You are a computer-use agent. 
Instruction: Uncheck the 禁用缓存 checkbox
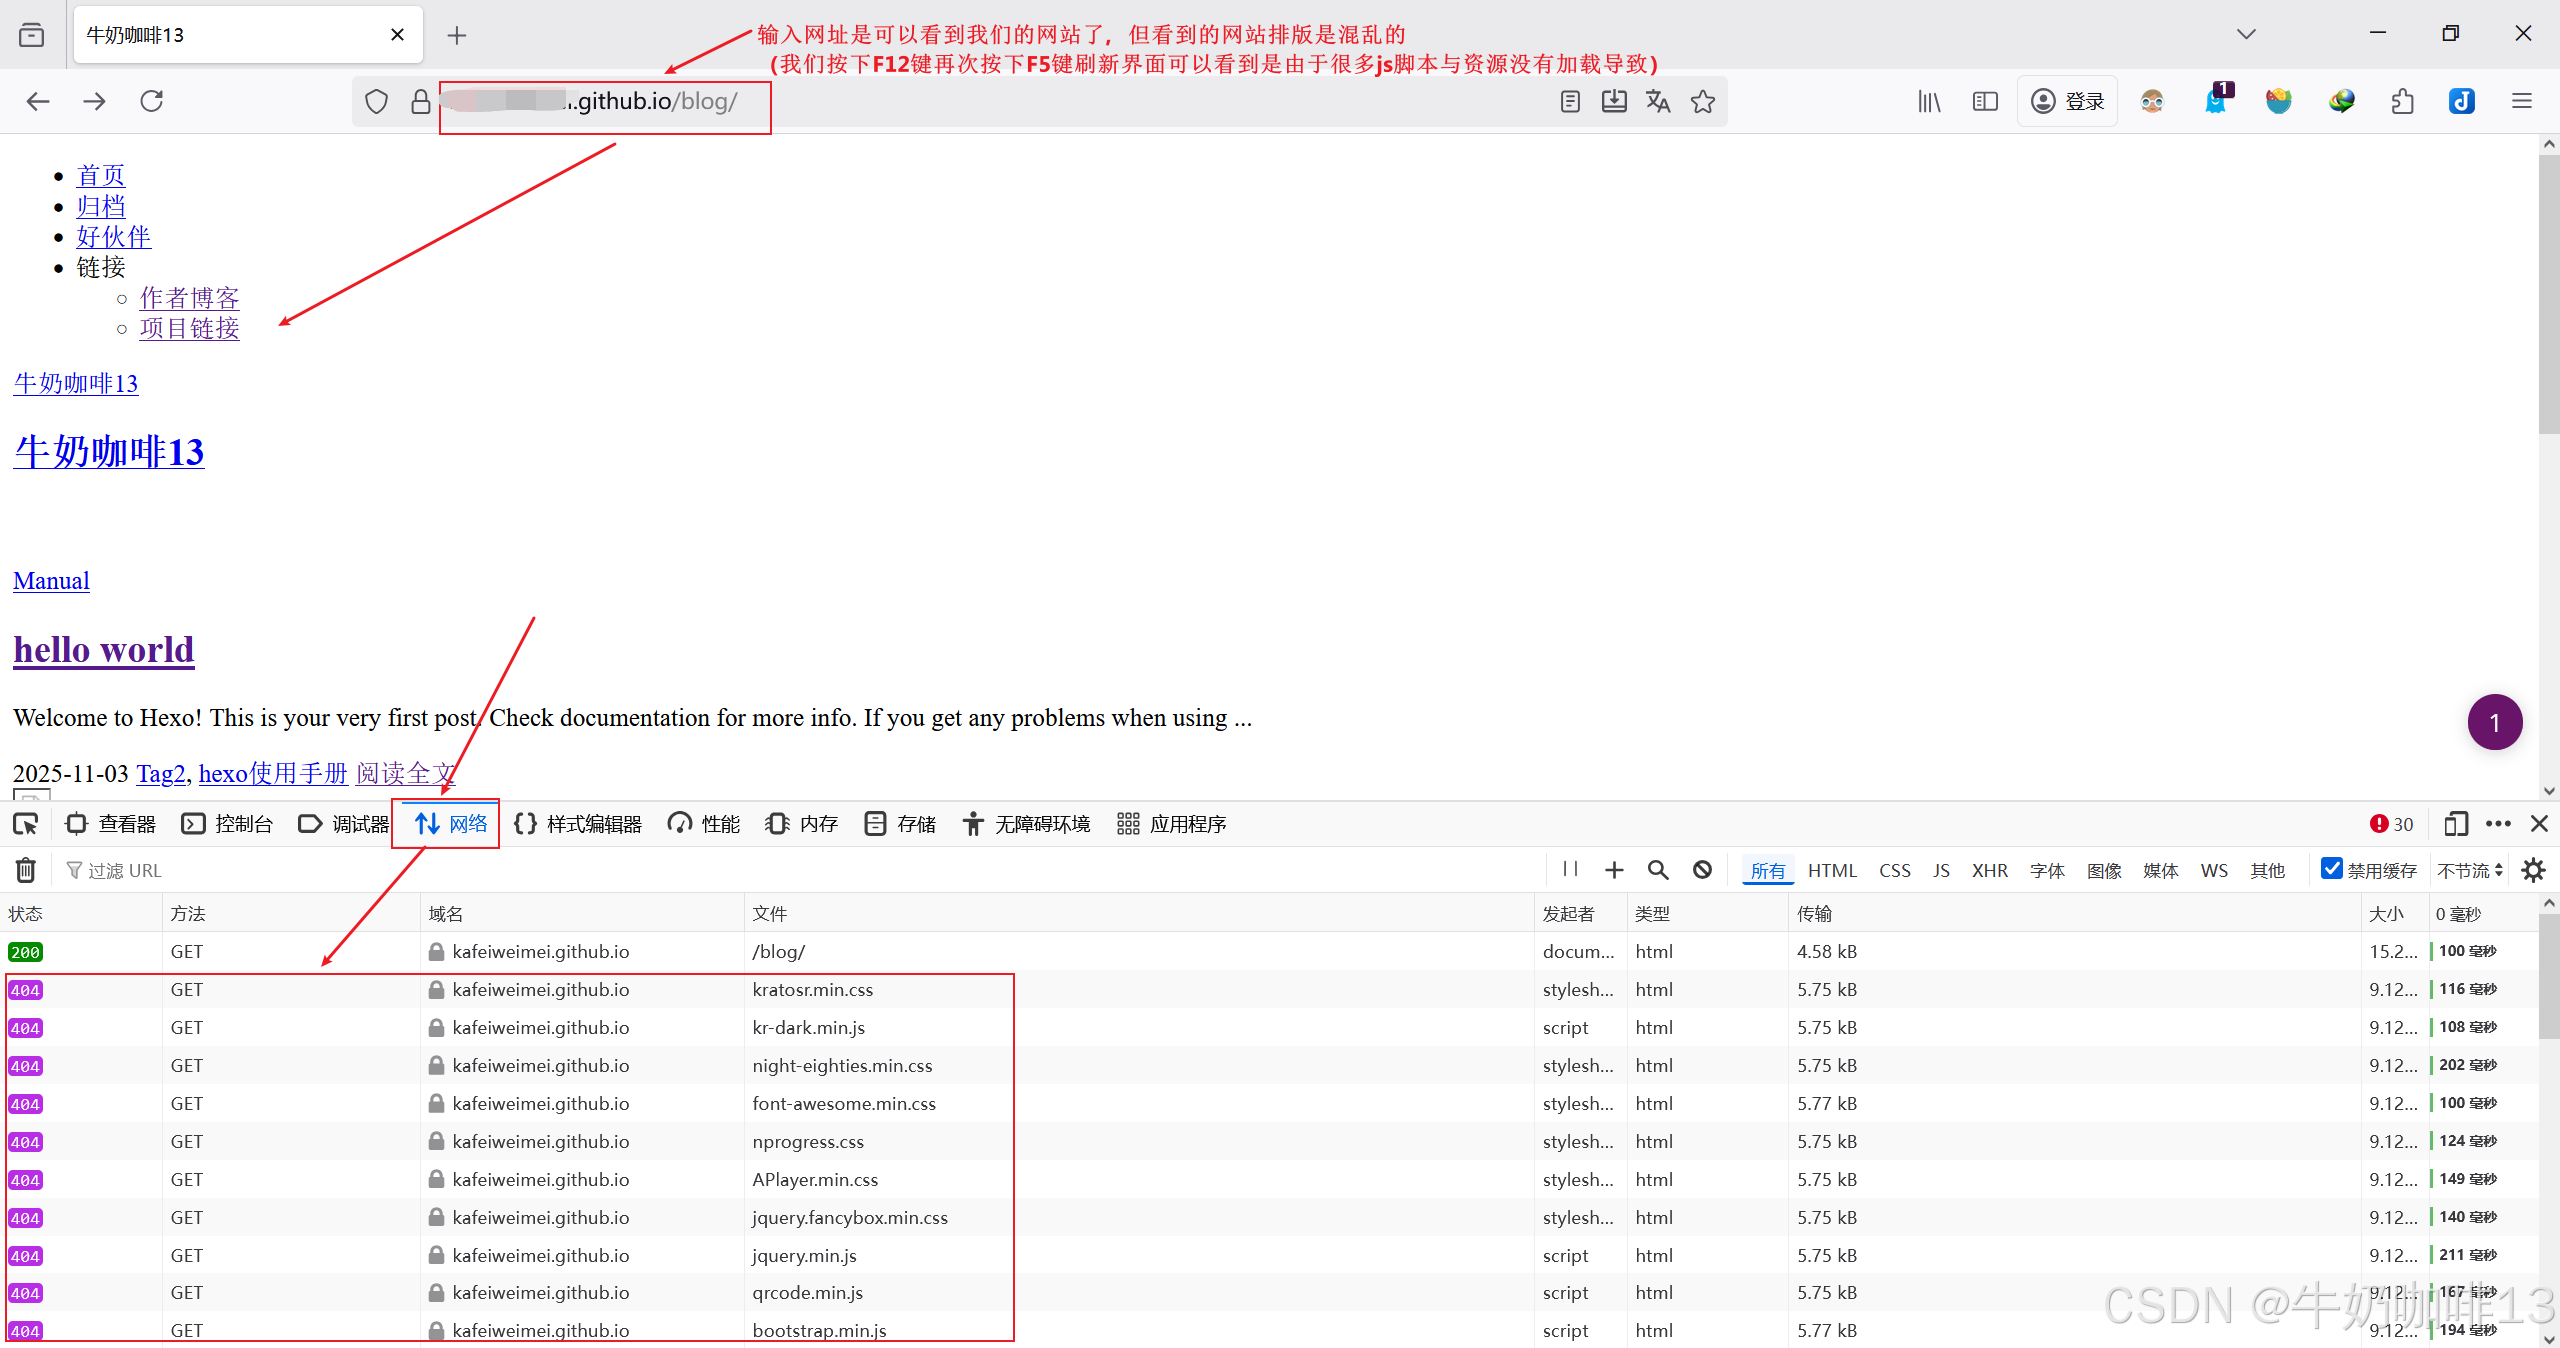[x=2332, y=869]
